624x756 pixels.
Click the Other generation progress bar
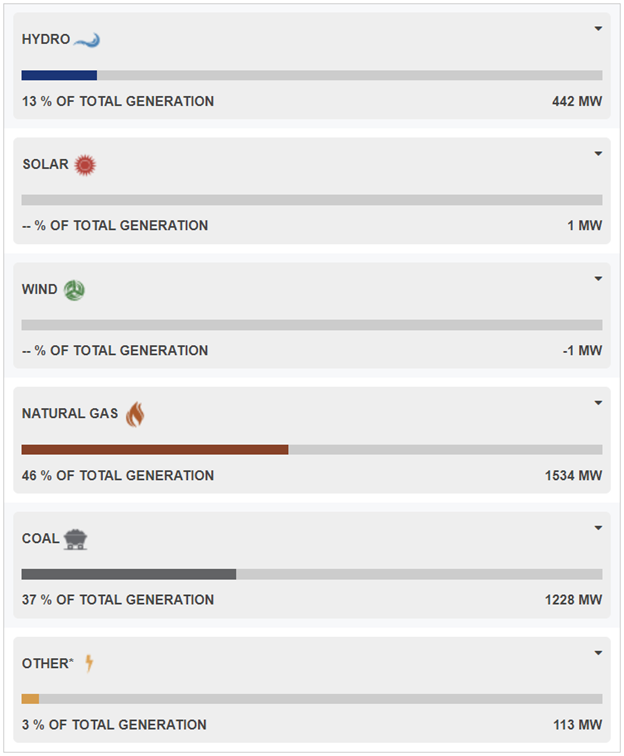click(312, 699)
